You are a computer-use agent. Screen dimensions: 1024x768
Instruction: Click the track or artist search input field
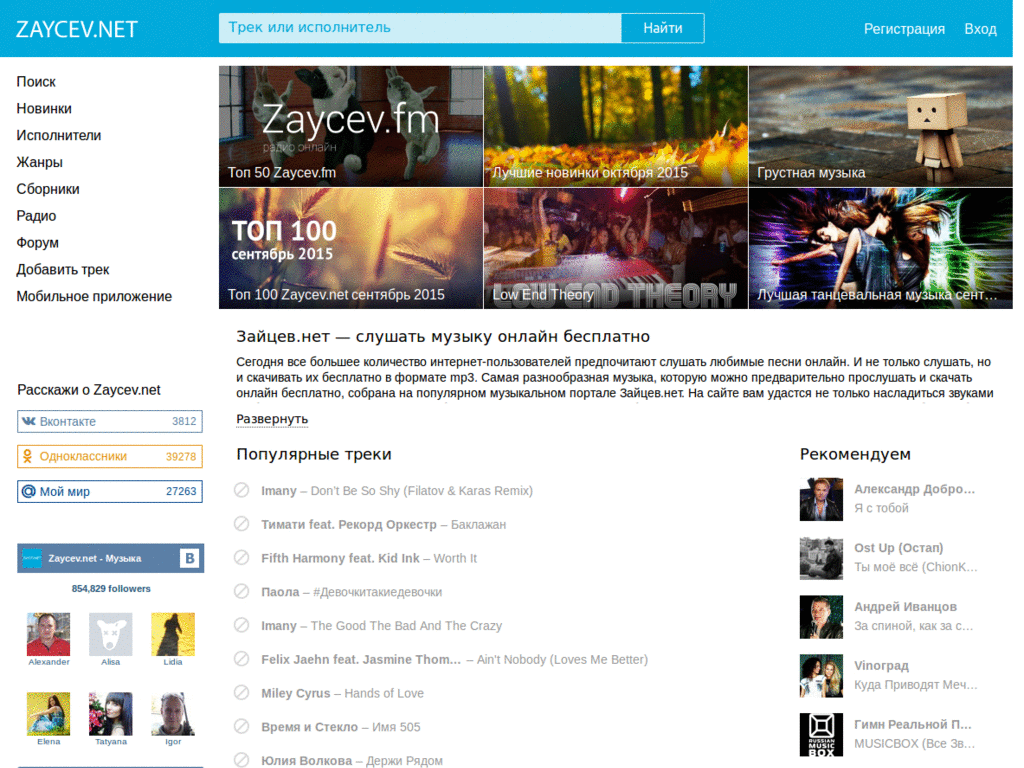[x=420, y=28]
